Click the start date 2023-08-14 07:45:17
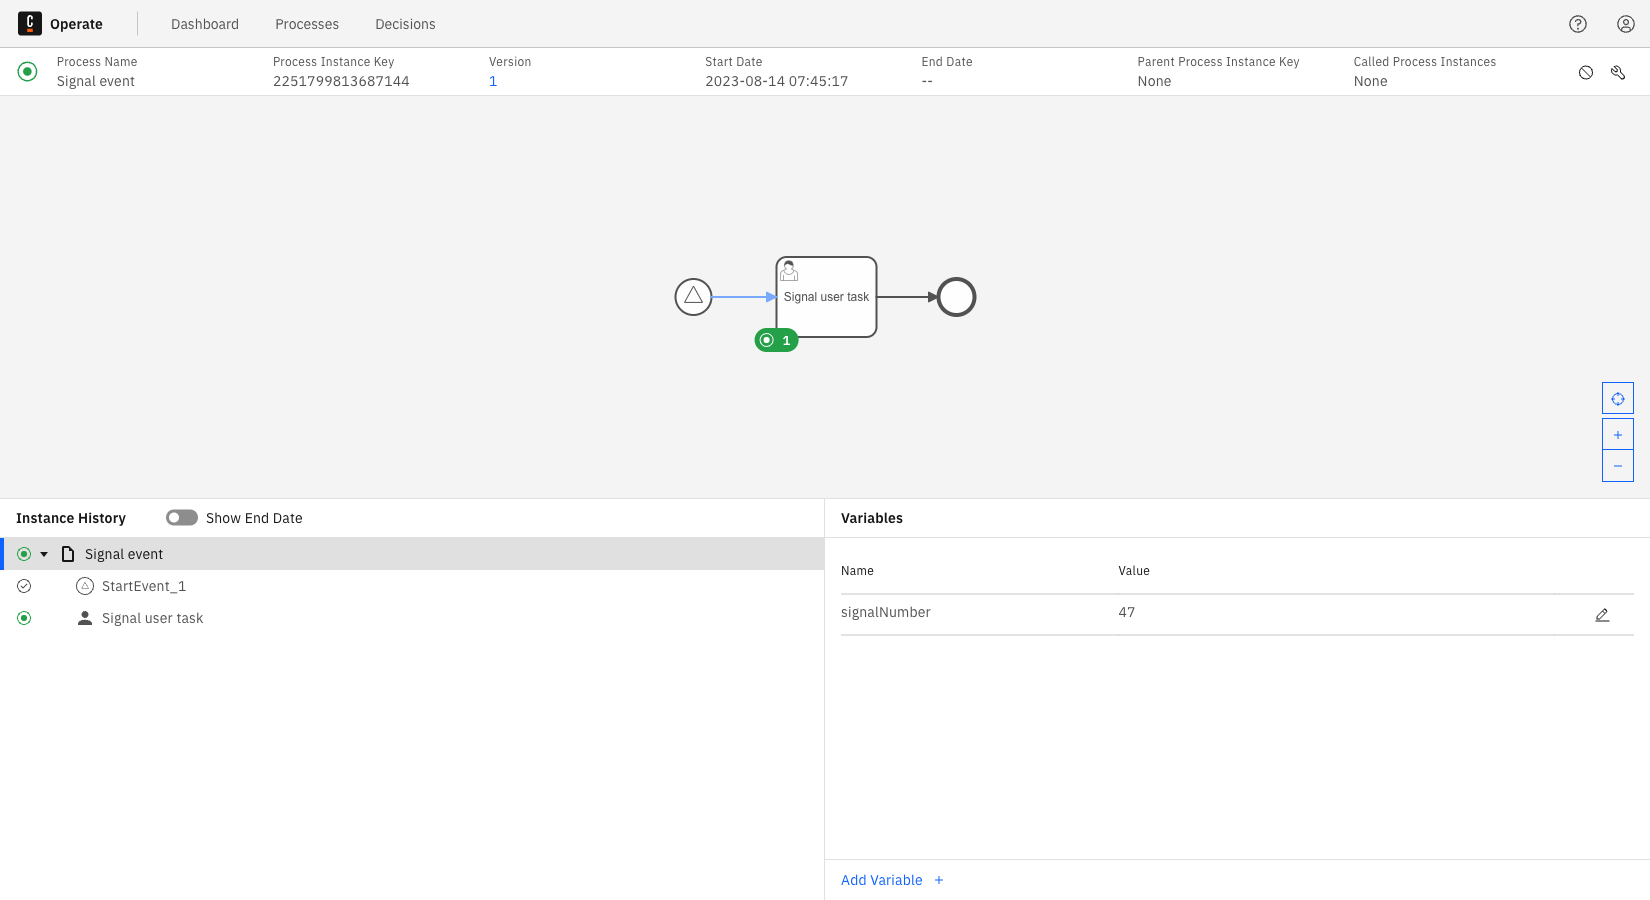 776,81
